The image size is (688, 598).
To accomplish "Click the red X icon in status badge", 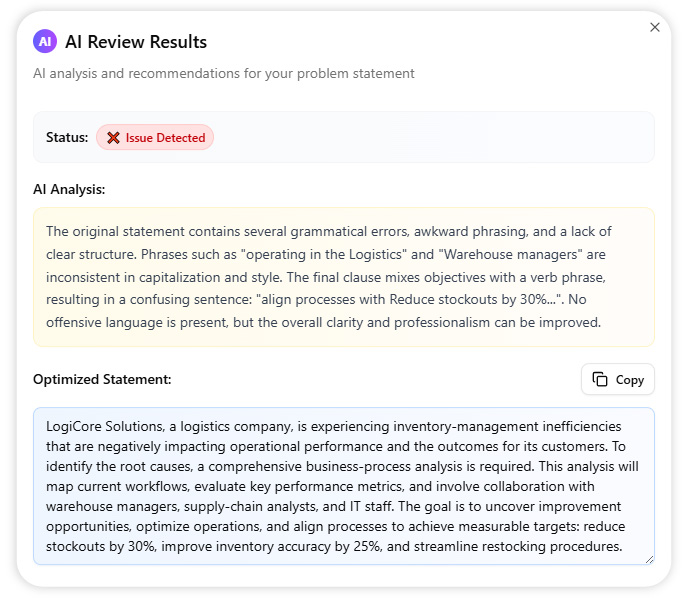I will [x=113, y=138].
